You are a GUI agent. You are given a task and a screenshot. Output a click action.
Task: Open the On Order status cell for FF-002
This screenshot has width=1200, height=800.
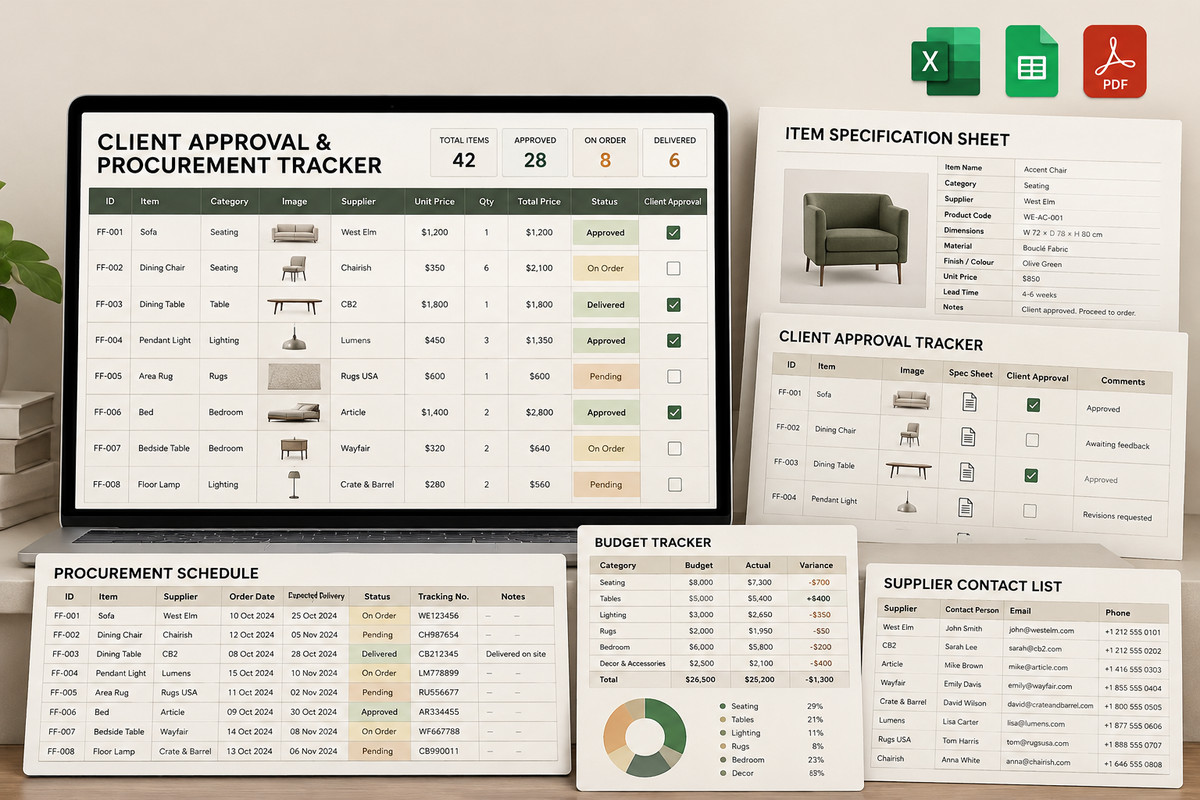tap(605, 268)
